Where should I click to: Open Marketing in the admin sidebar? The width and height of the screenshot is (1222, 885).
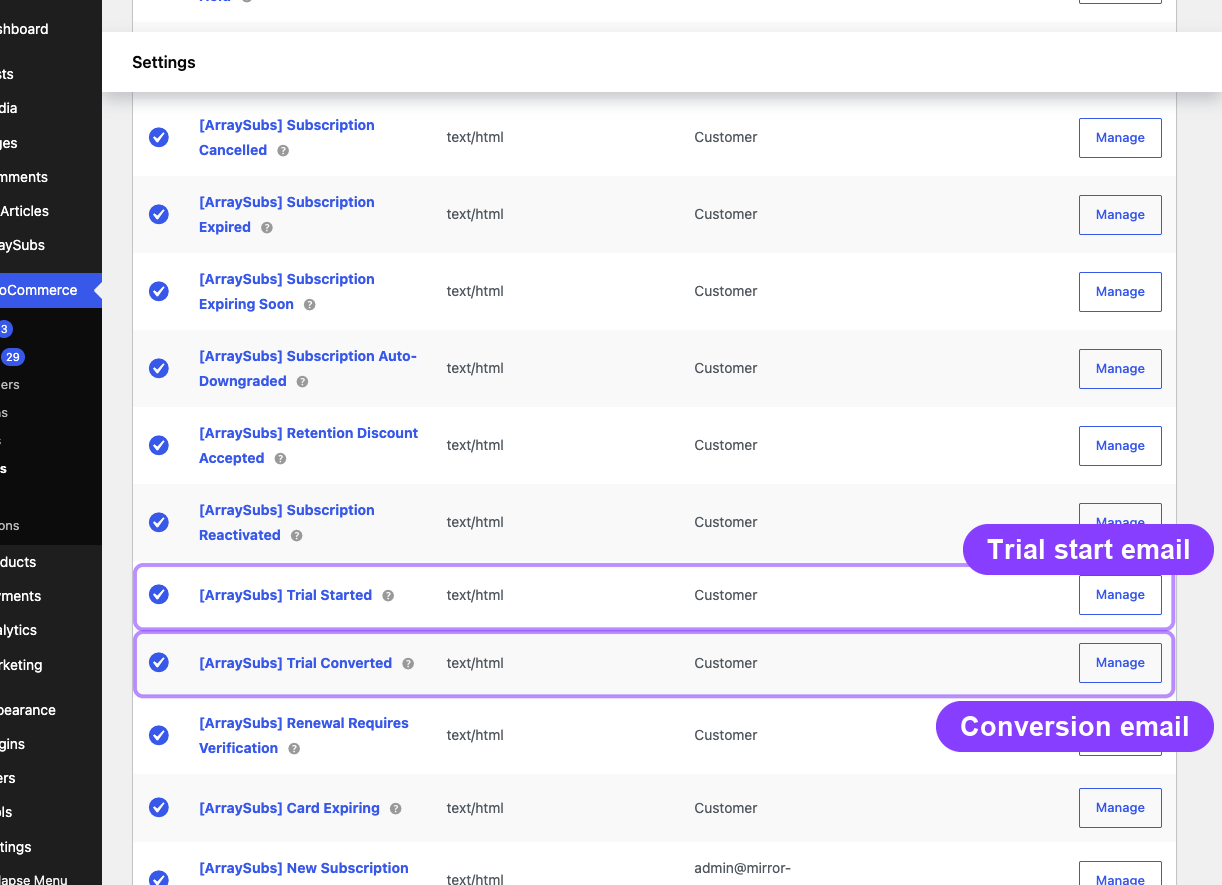pyautogui.click(x=22, y=665)
